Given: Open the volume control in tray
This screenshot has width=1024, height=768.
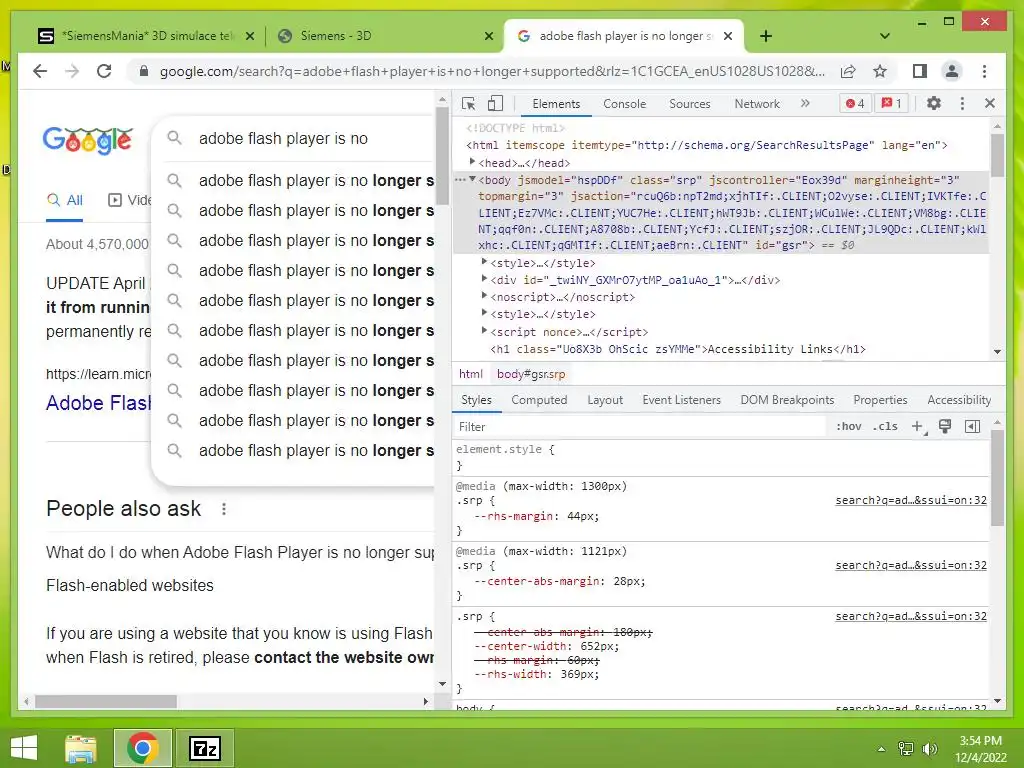Looking at the screenshot, I should click(x=929, y=748).
